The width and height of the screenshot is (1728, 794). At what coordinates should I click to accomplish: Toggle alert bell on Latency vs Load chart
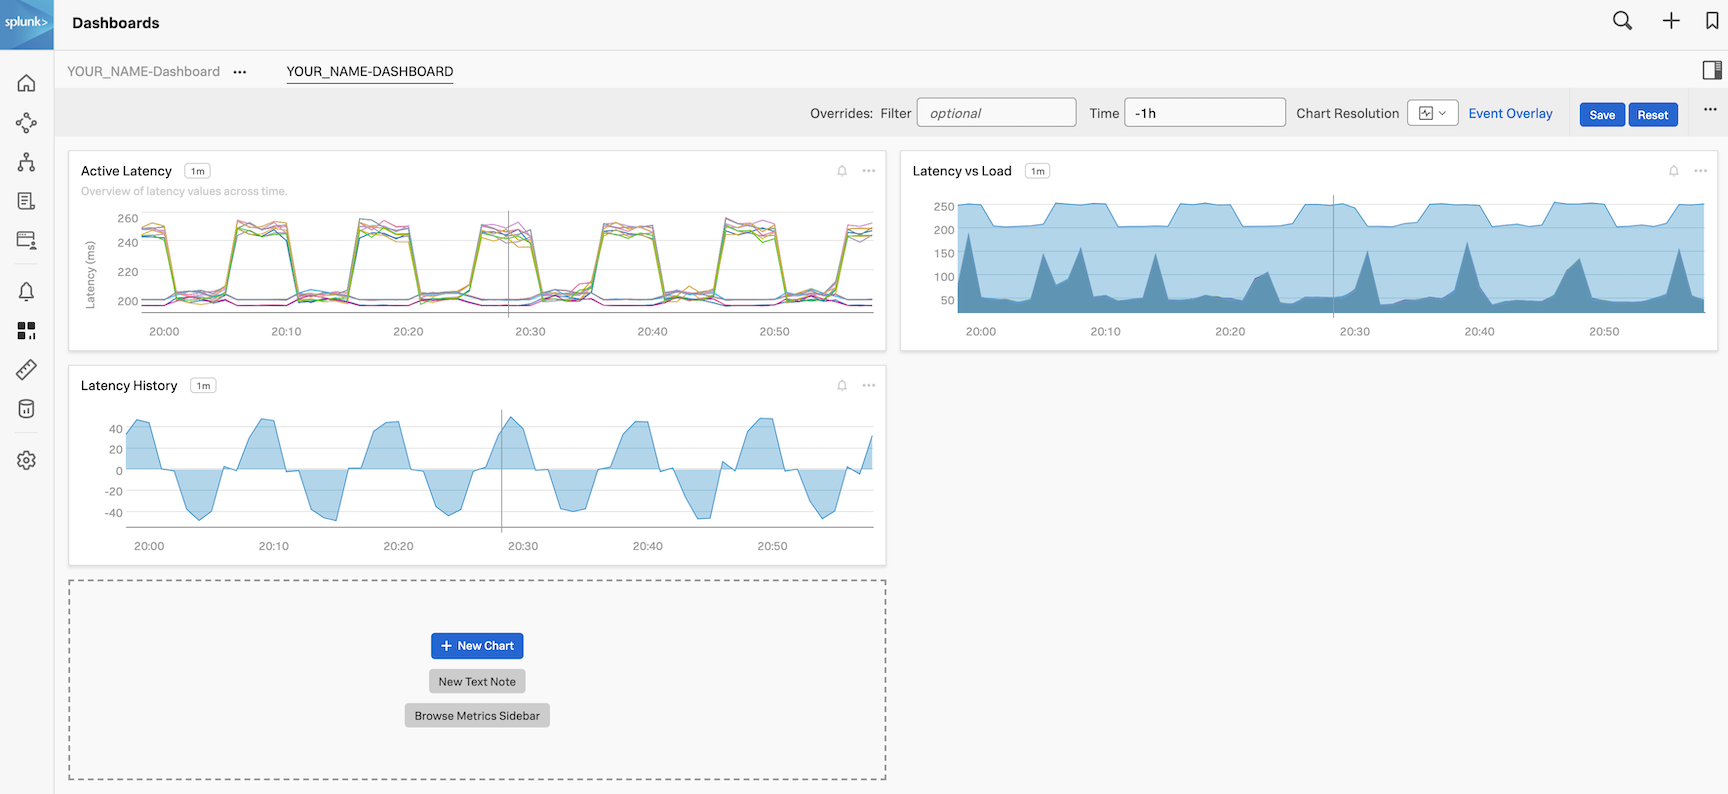pyautogui.click(x=1673, y=171)
